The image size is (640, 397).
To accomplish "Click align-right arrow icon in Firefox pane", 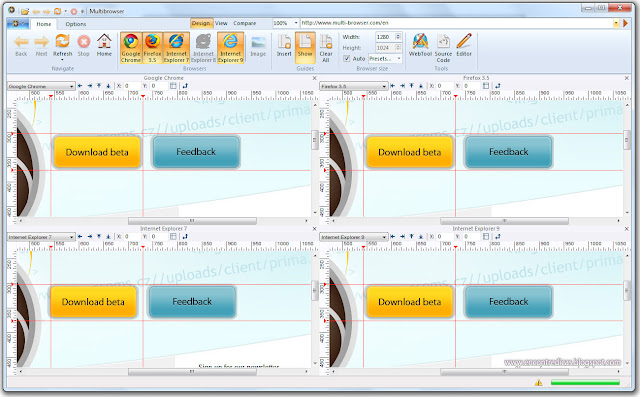I will coord(402,86).
